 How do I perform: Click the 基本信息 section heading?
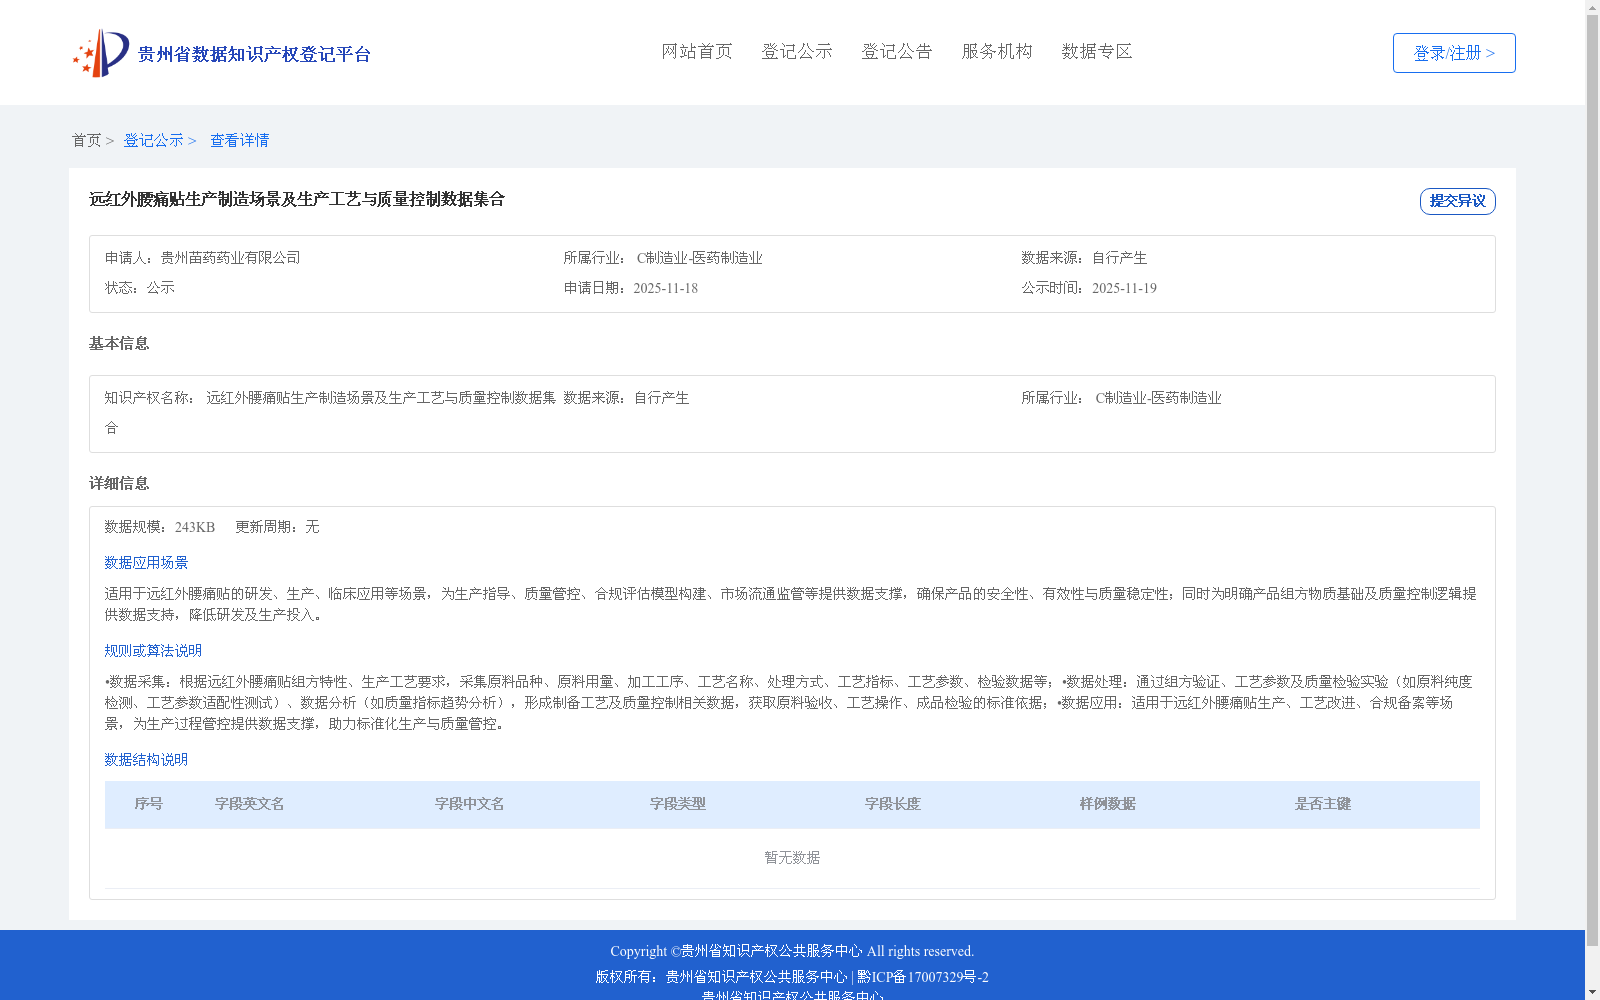pyautogui.click(x=119, y=344)
